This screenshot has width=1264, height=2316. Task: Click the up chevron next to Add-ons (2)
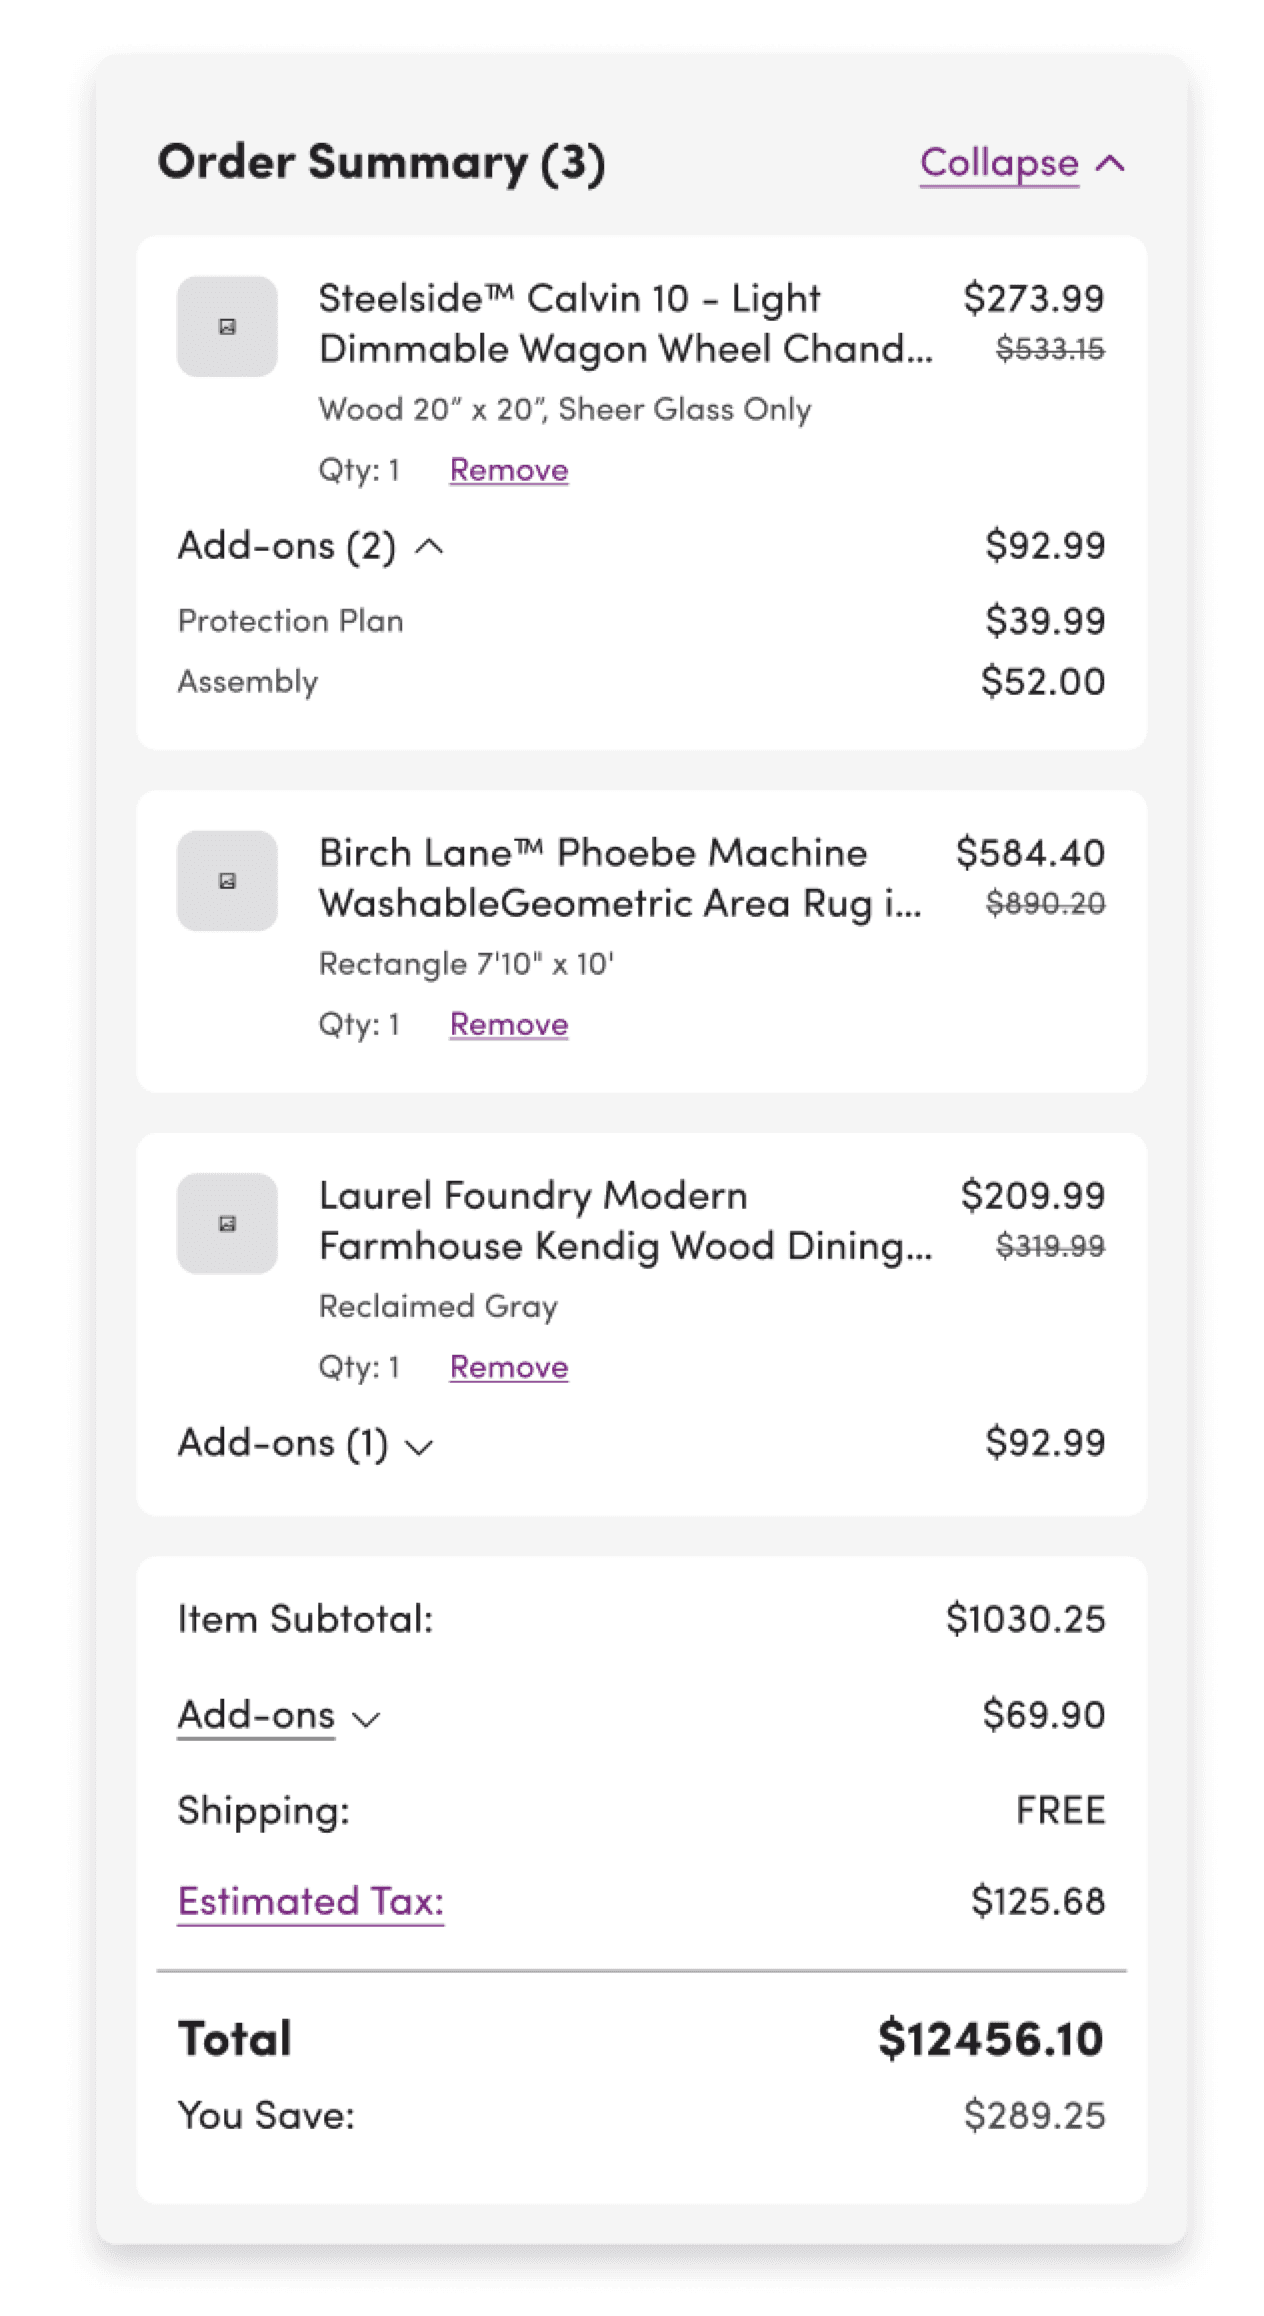430,546
